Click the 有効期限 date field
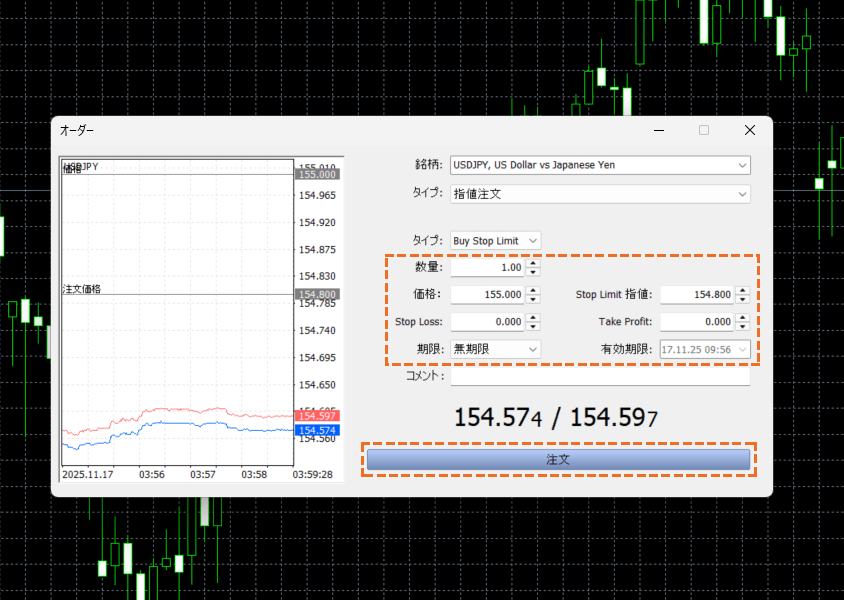 coord(696,349)
